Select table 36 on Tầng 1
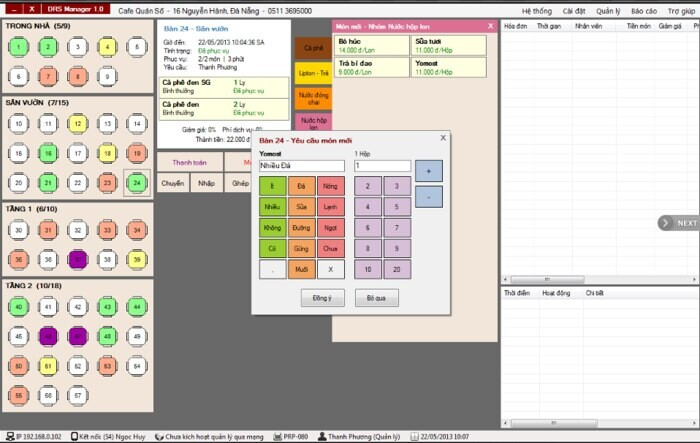Screen dimensions: 700x443 pyautogui.click(x=18, y=259)
